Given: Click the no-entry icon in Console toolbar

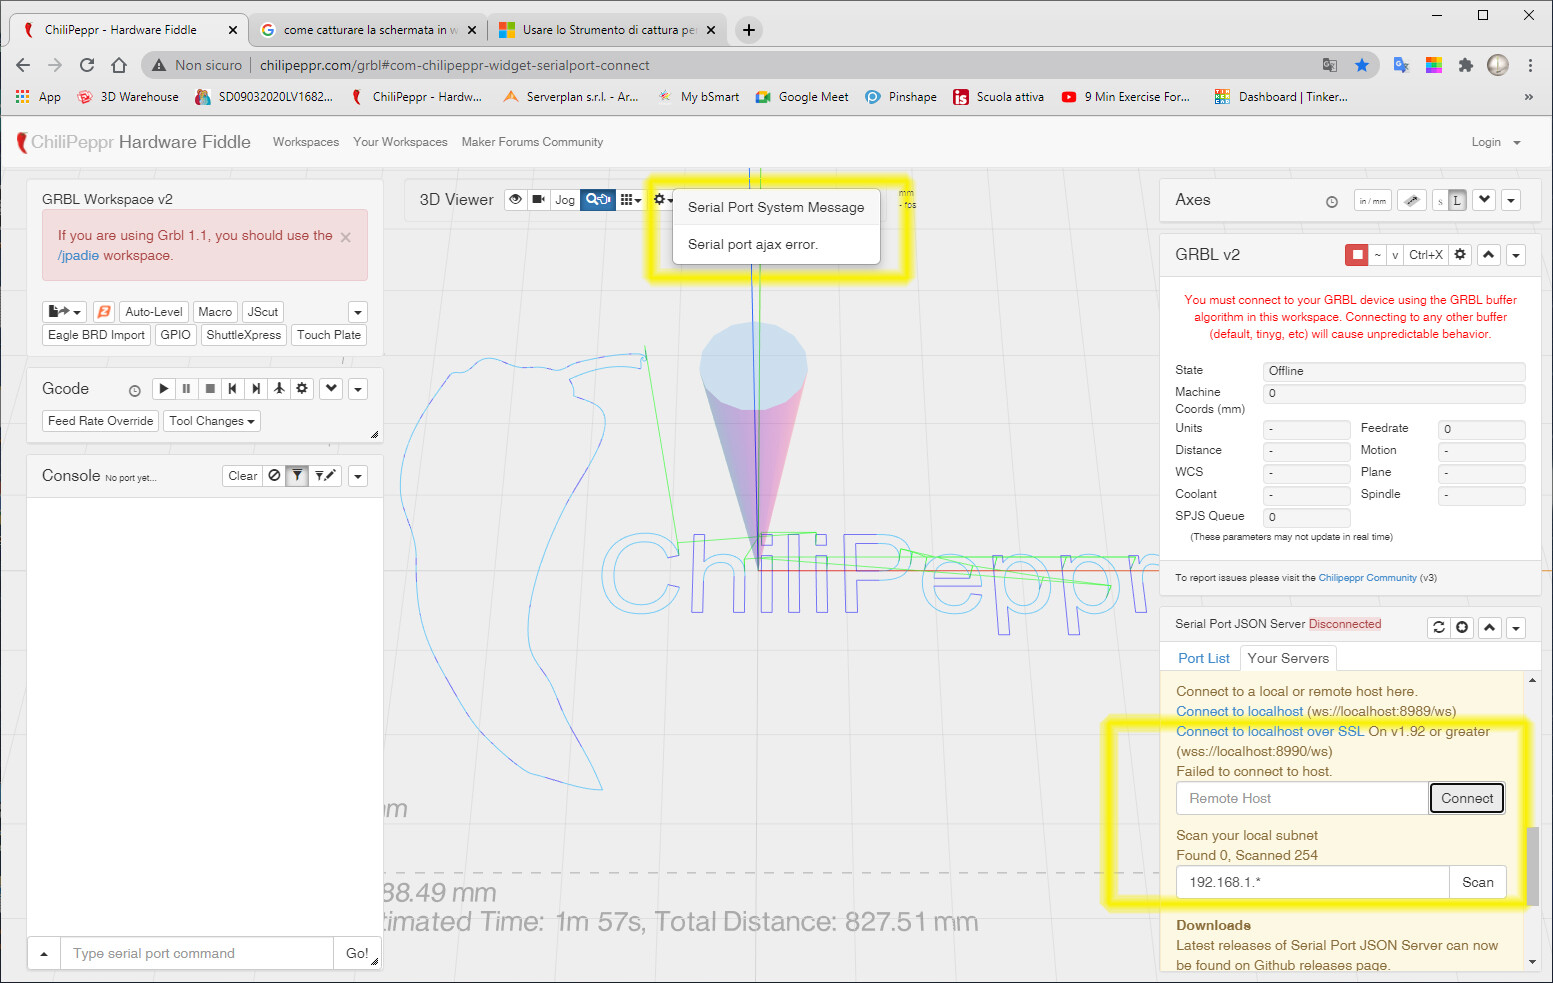Looking at the screenshot, I should pyautogui.click(x=275, y=476).
